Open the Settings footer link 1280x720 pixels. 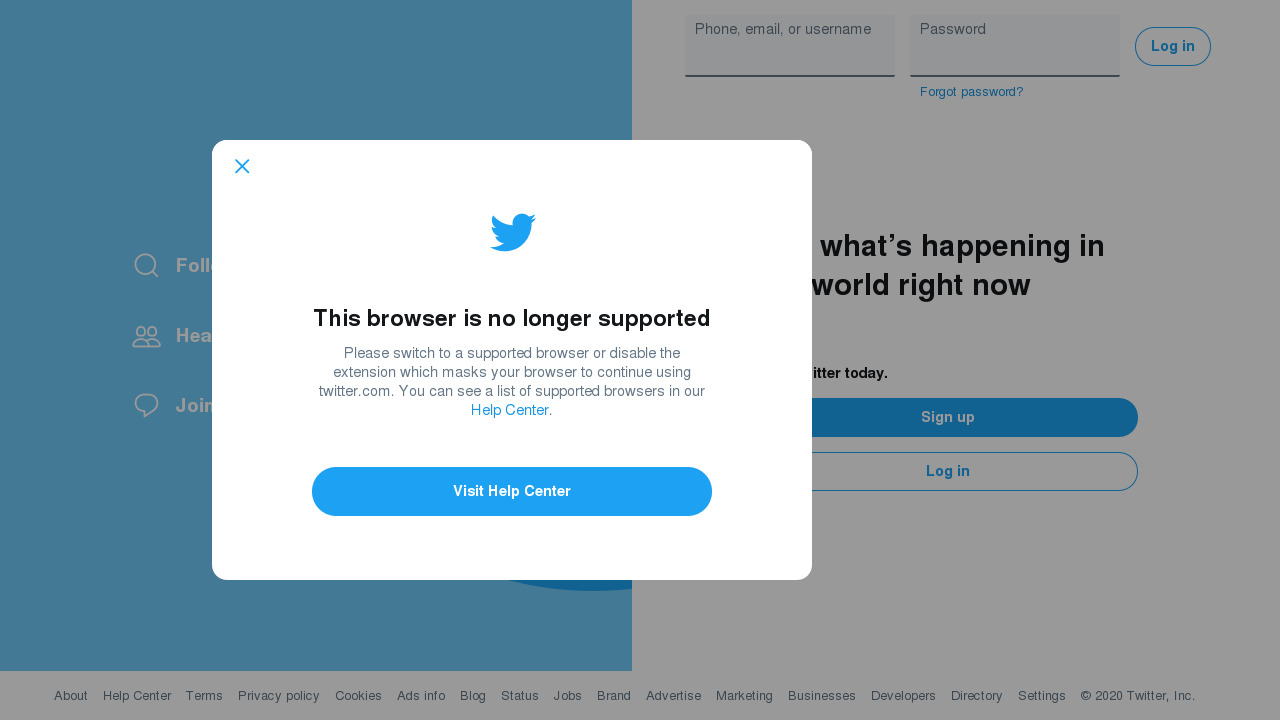tap(1042, 696)
